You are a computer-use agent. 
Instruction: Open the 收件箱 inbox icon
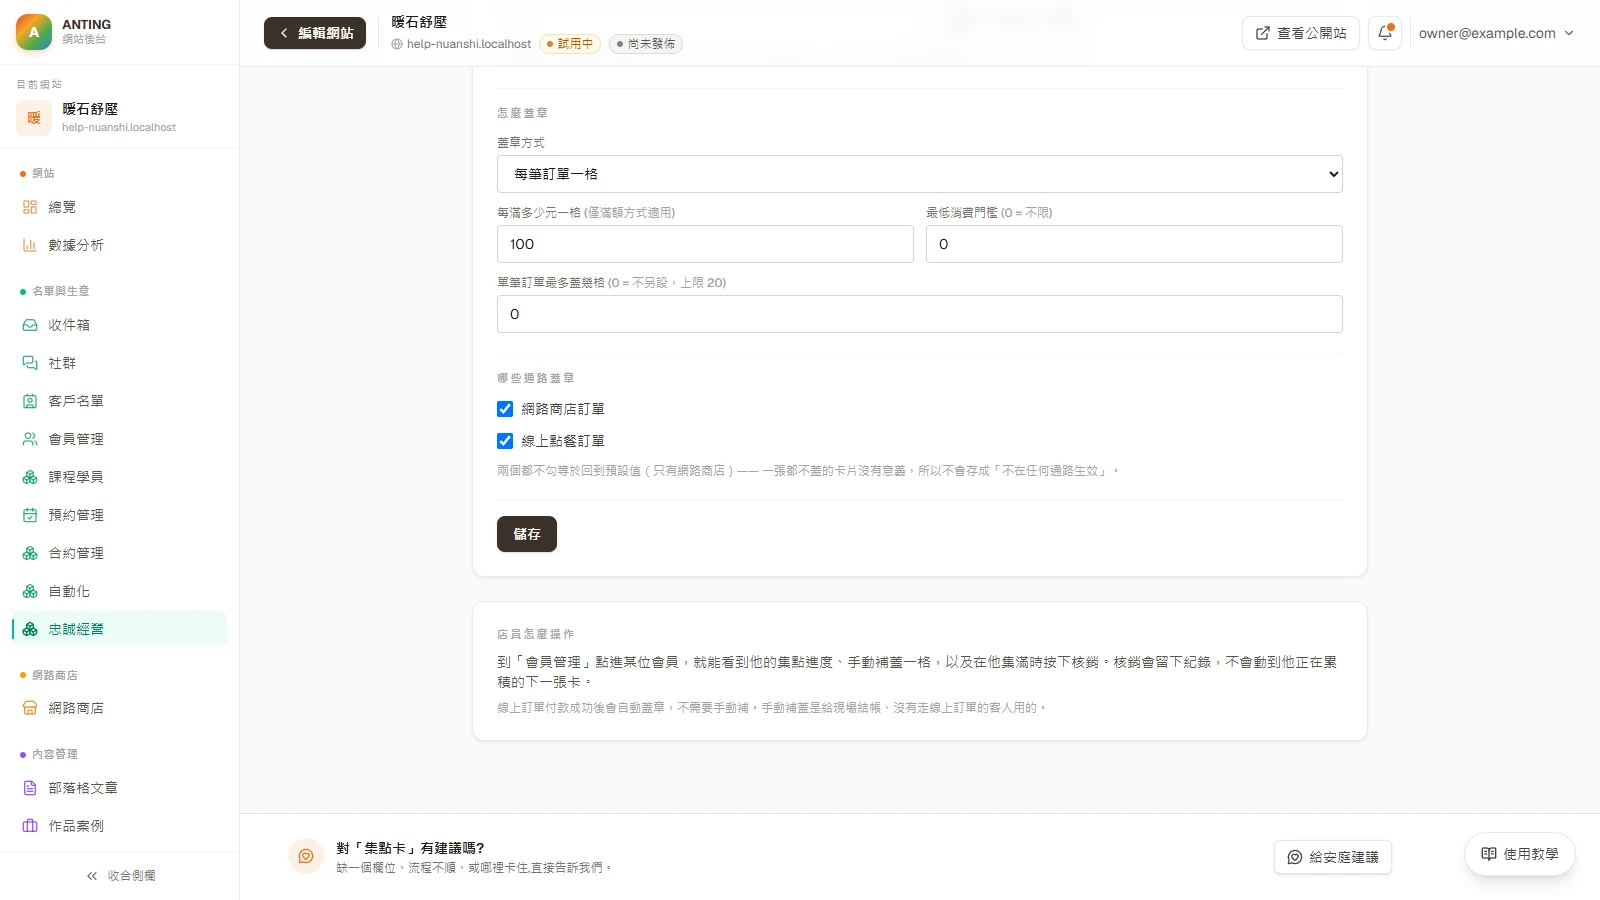30,325
